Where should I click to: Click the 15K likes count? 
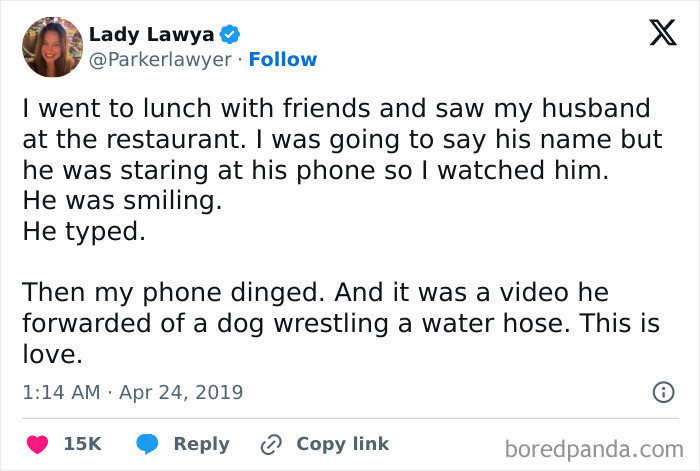click(82, 444)
